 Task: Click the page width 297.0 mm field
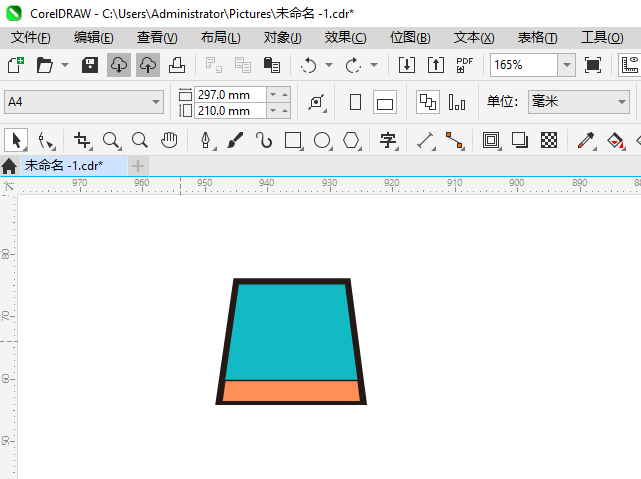230,95
